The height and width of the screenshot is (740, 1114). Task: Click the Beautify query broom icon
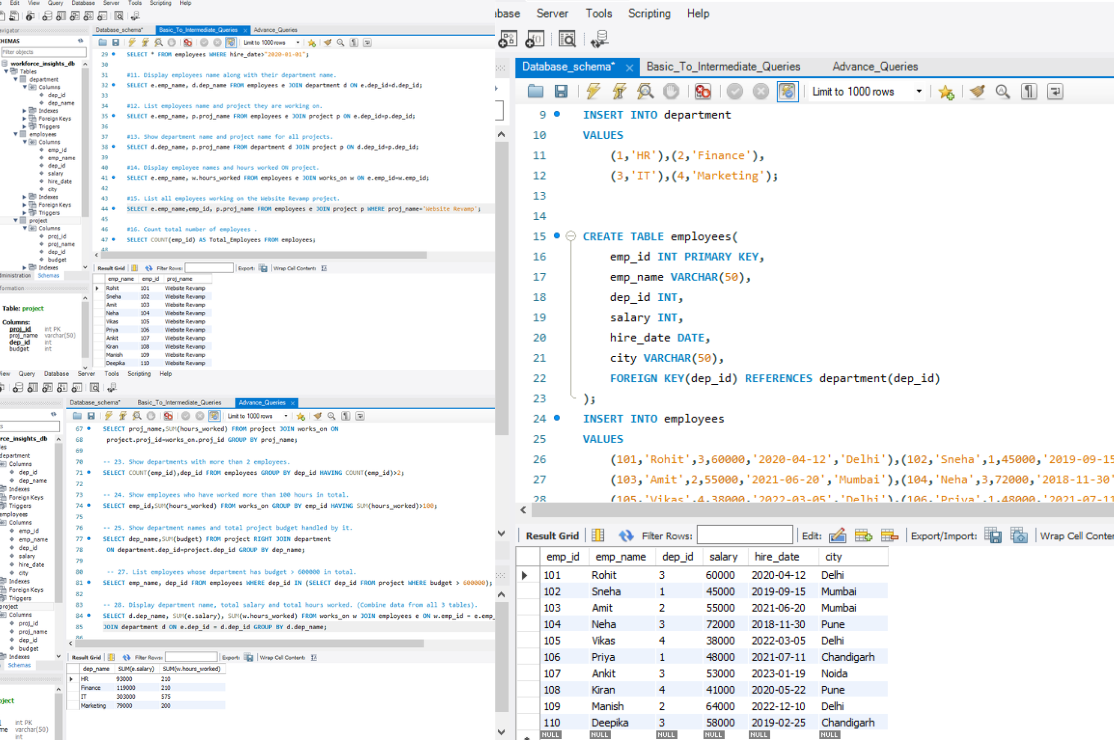pyautogui.click(x=977, y=91)
